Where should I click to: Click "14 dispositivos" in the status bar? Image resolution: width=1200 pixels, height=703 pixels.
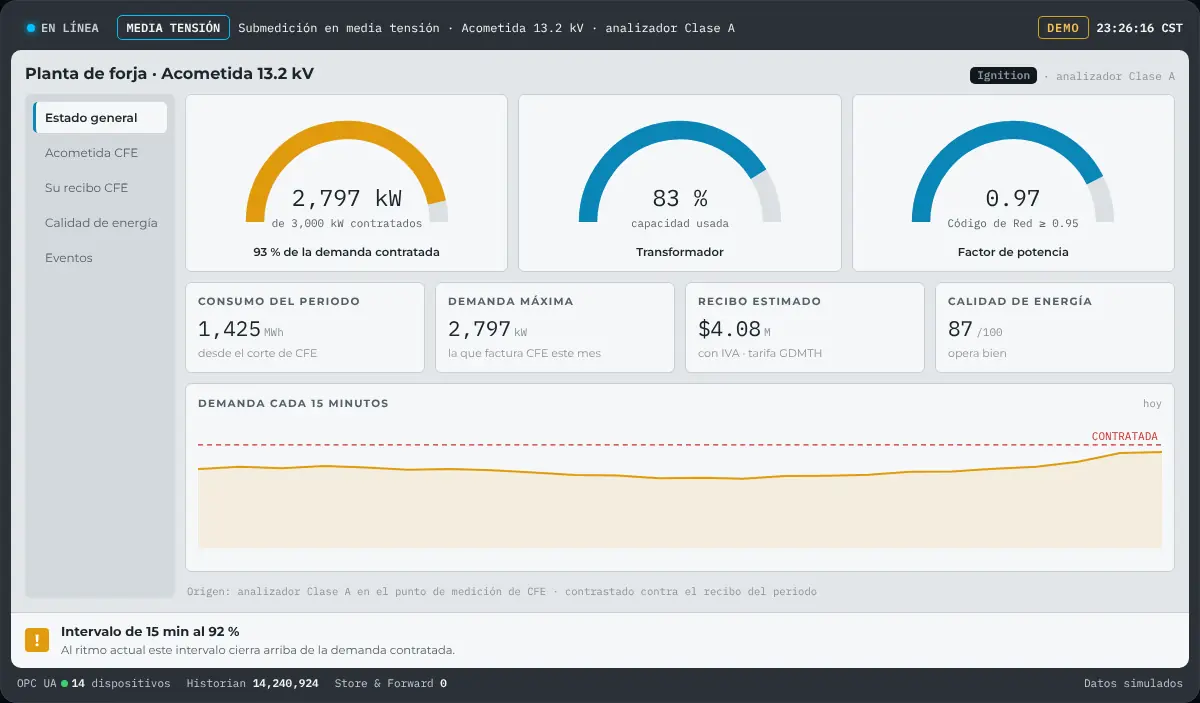click(121, 684)
